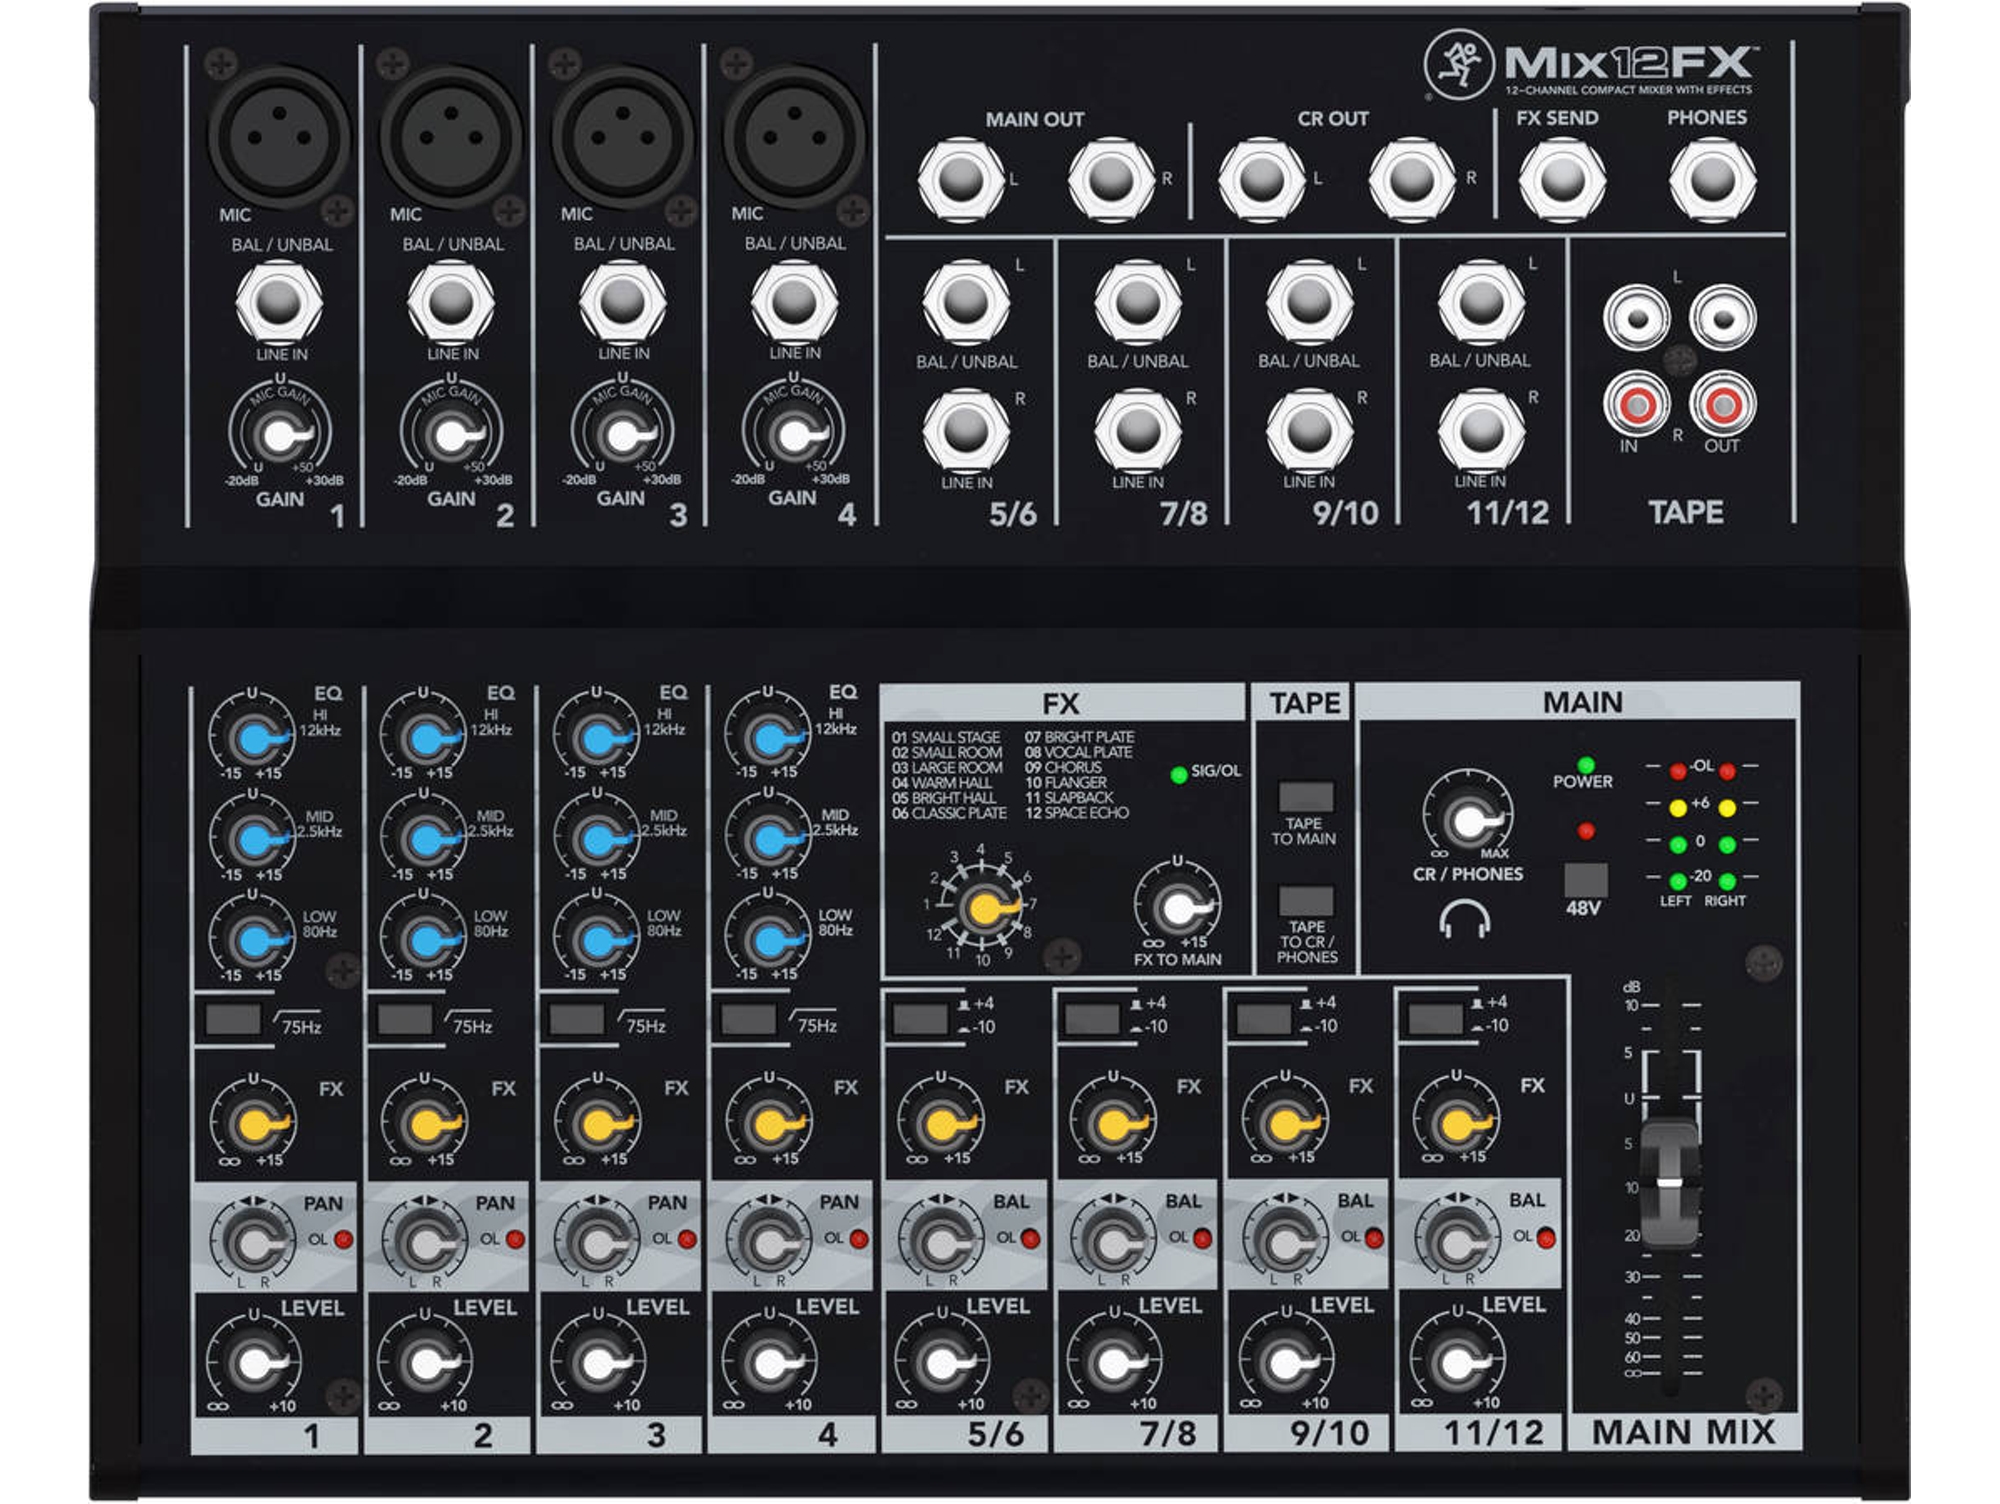This screenshot has width=2000, height=1504.
Task: Click the '12 SPACE ECHO' preset text
Action: [x=1077, y=813]
